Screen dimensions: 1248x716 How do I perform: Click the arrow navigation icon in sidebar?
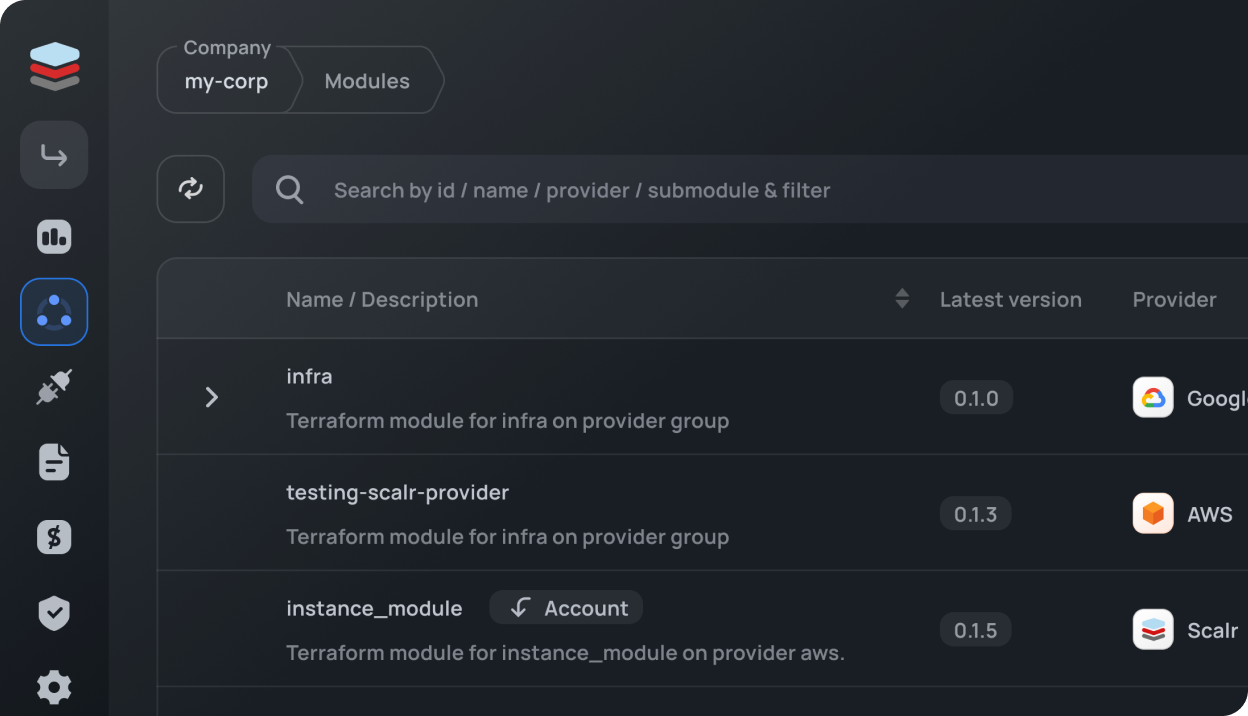[54, 155]
